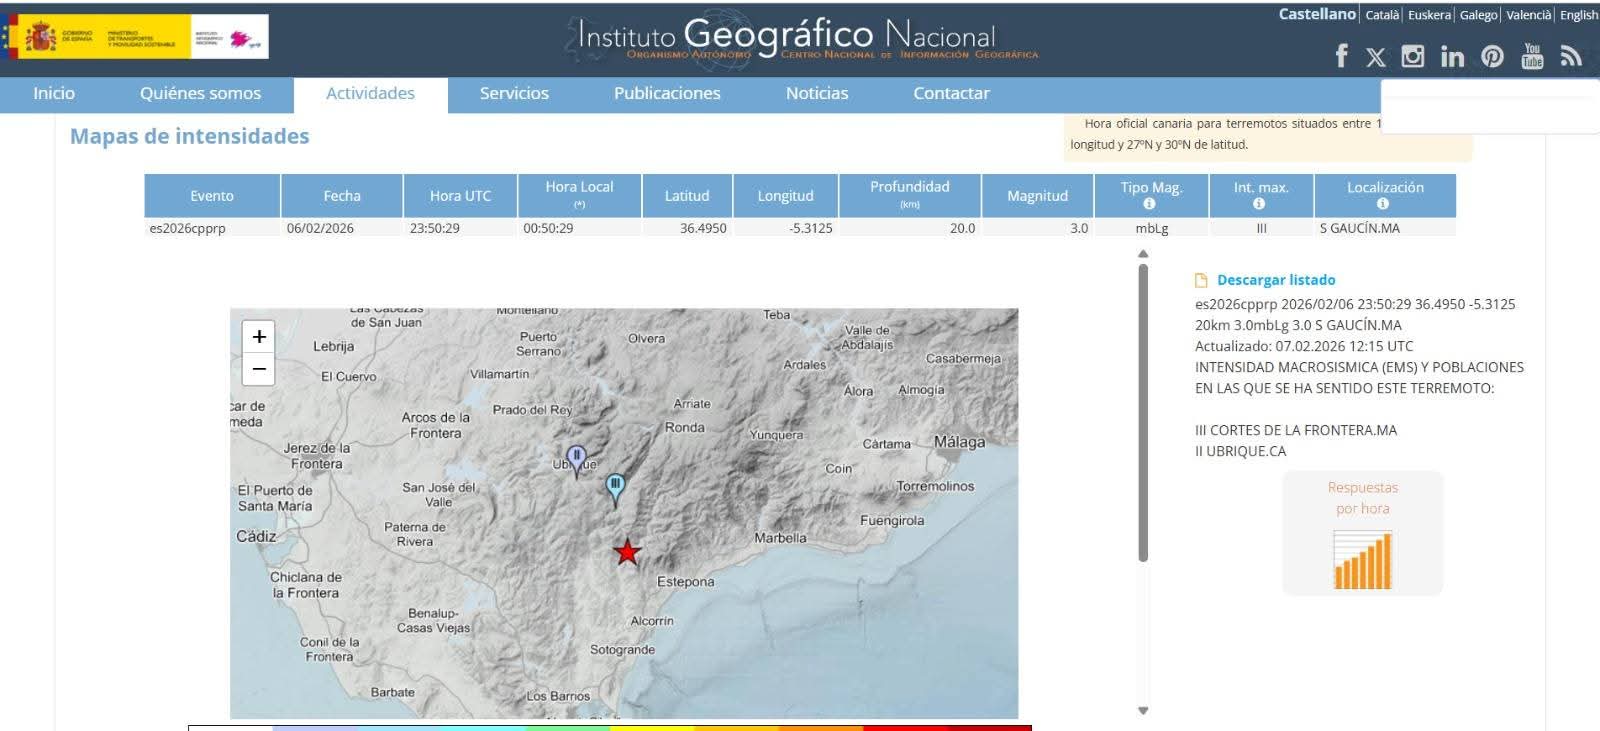Open the Instagram icon
The width and height of the screenshot is (1600, 731).
[x=1412, y=56]
